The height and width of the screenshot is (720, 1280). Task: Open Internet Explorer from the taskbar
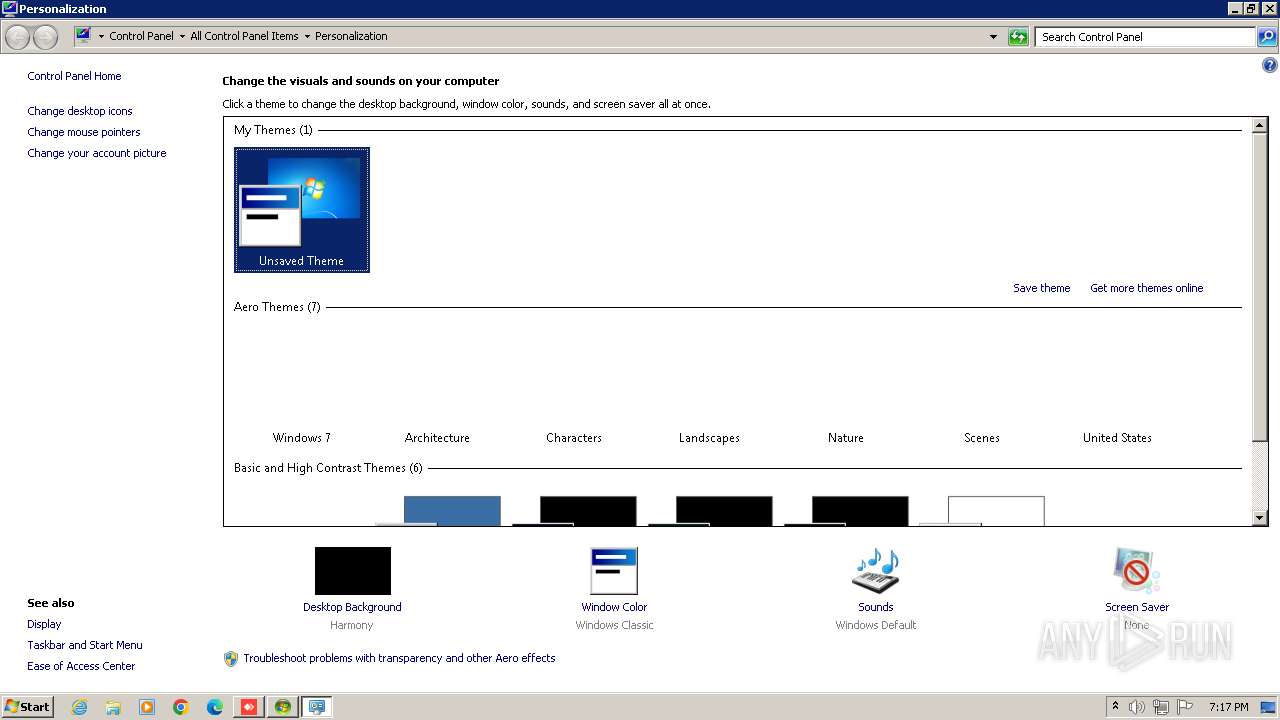[x=79, y=707]
